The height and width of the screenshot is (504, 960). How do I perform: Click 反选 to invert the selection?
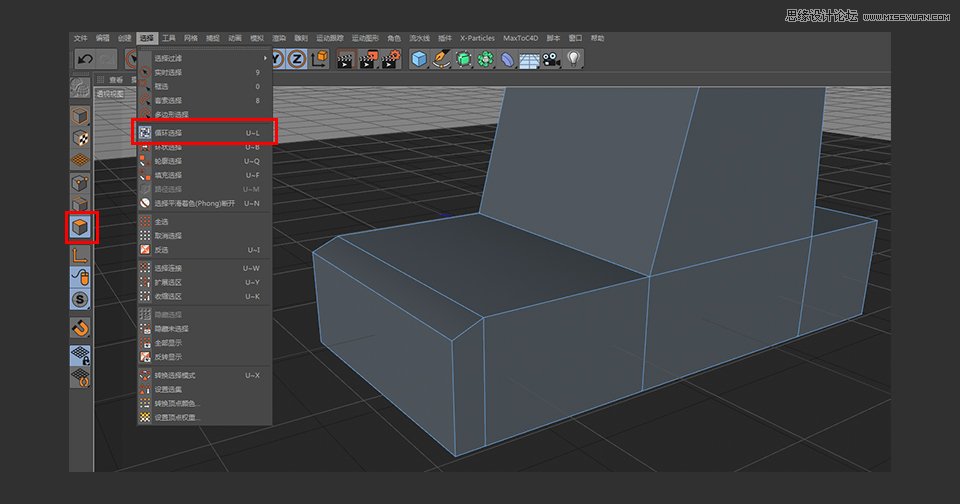point(161,250)
